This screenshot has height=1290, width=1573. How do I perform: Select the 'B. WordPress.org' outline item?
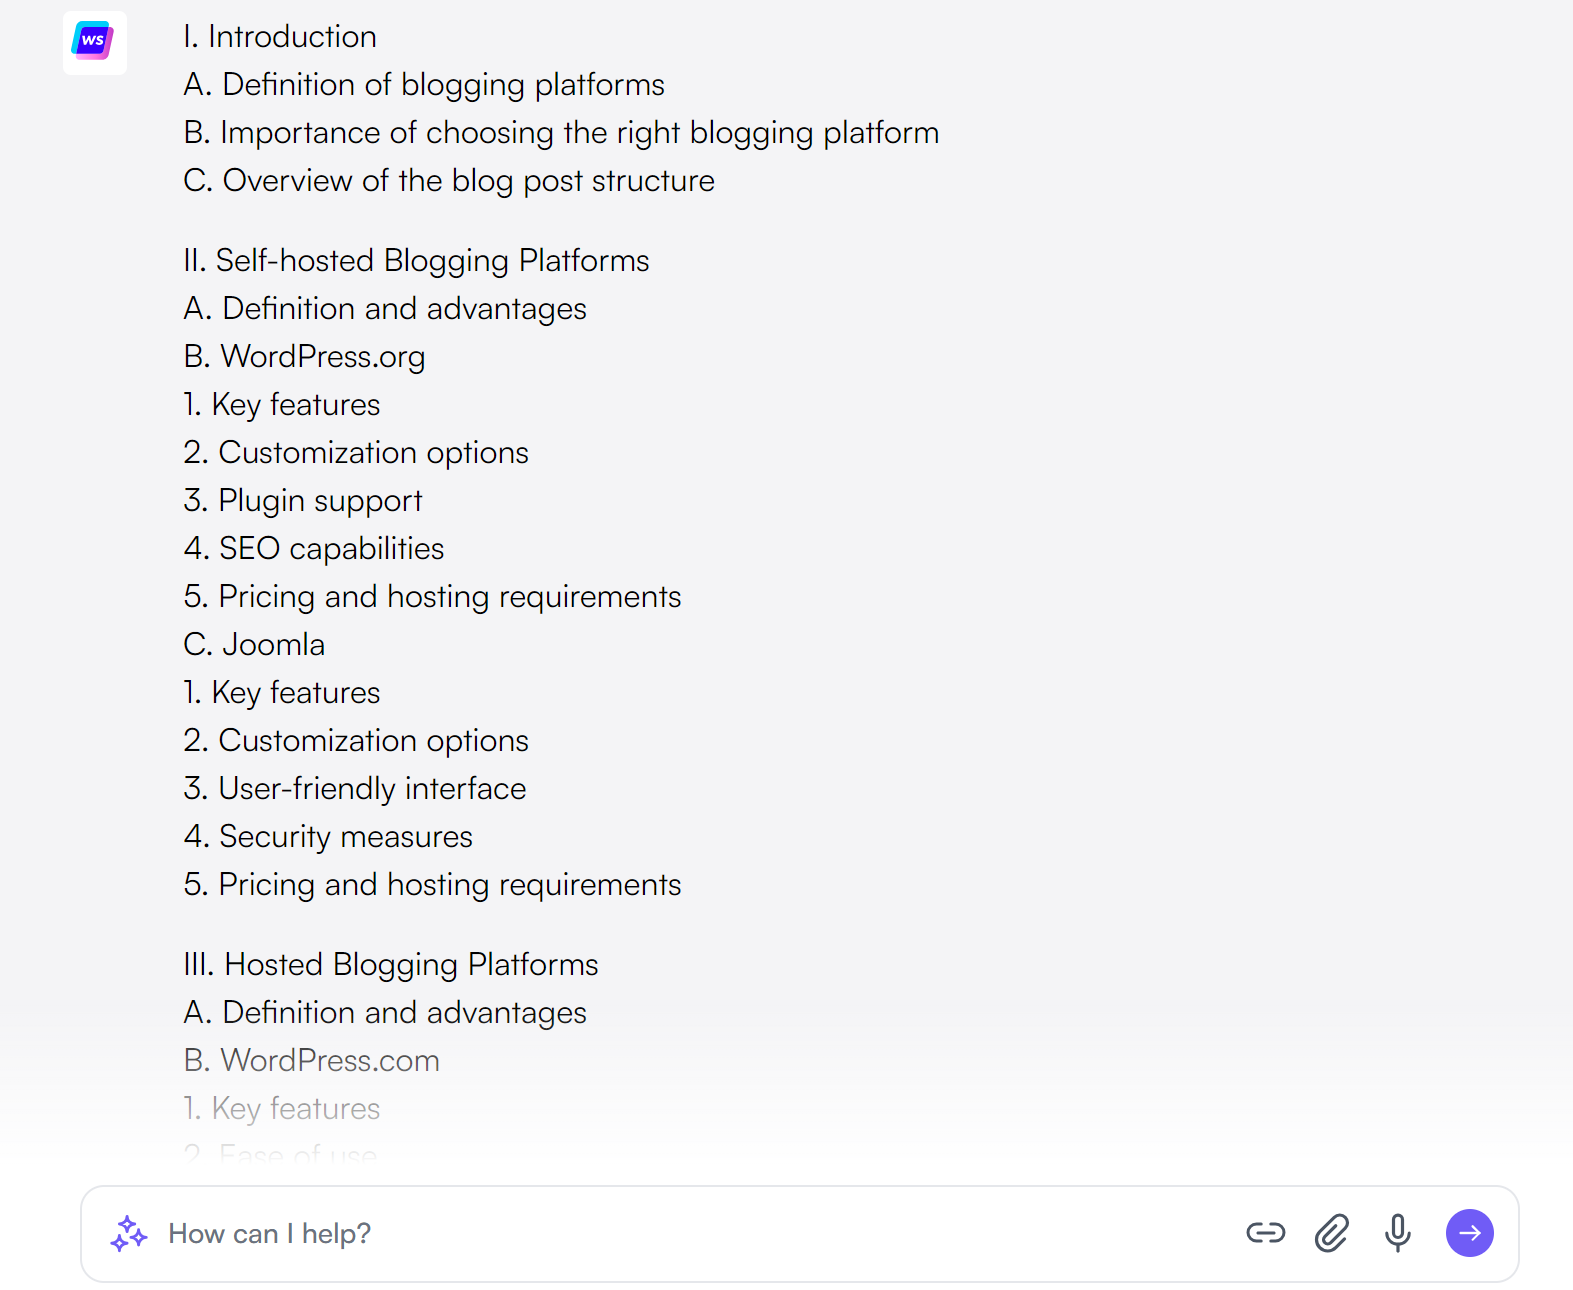304,356
